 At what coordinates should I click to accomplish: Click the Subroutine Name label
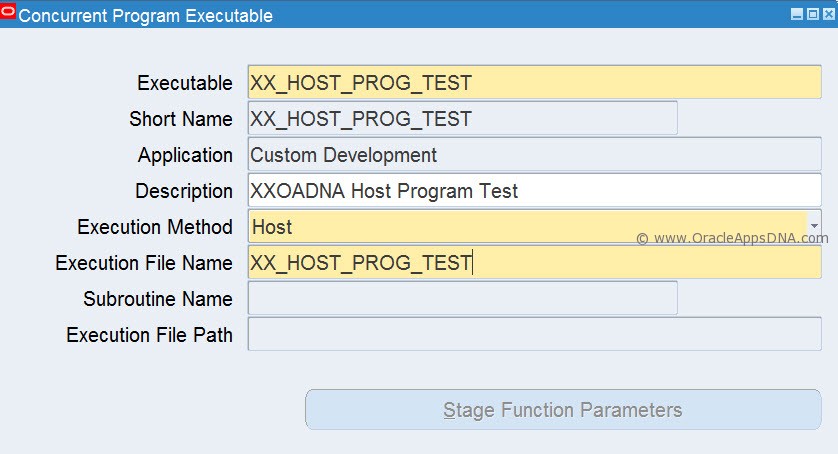tap(158, 298)
